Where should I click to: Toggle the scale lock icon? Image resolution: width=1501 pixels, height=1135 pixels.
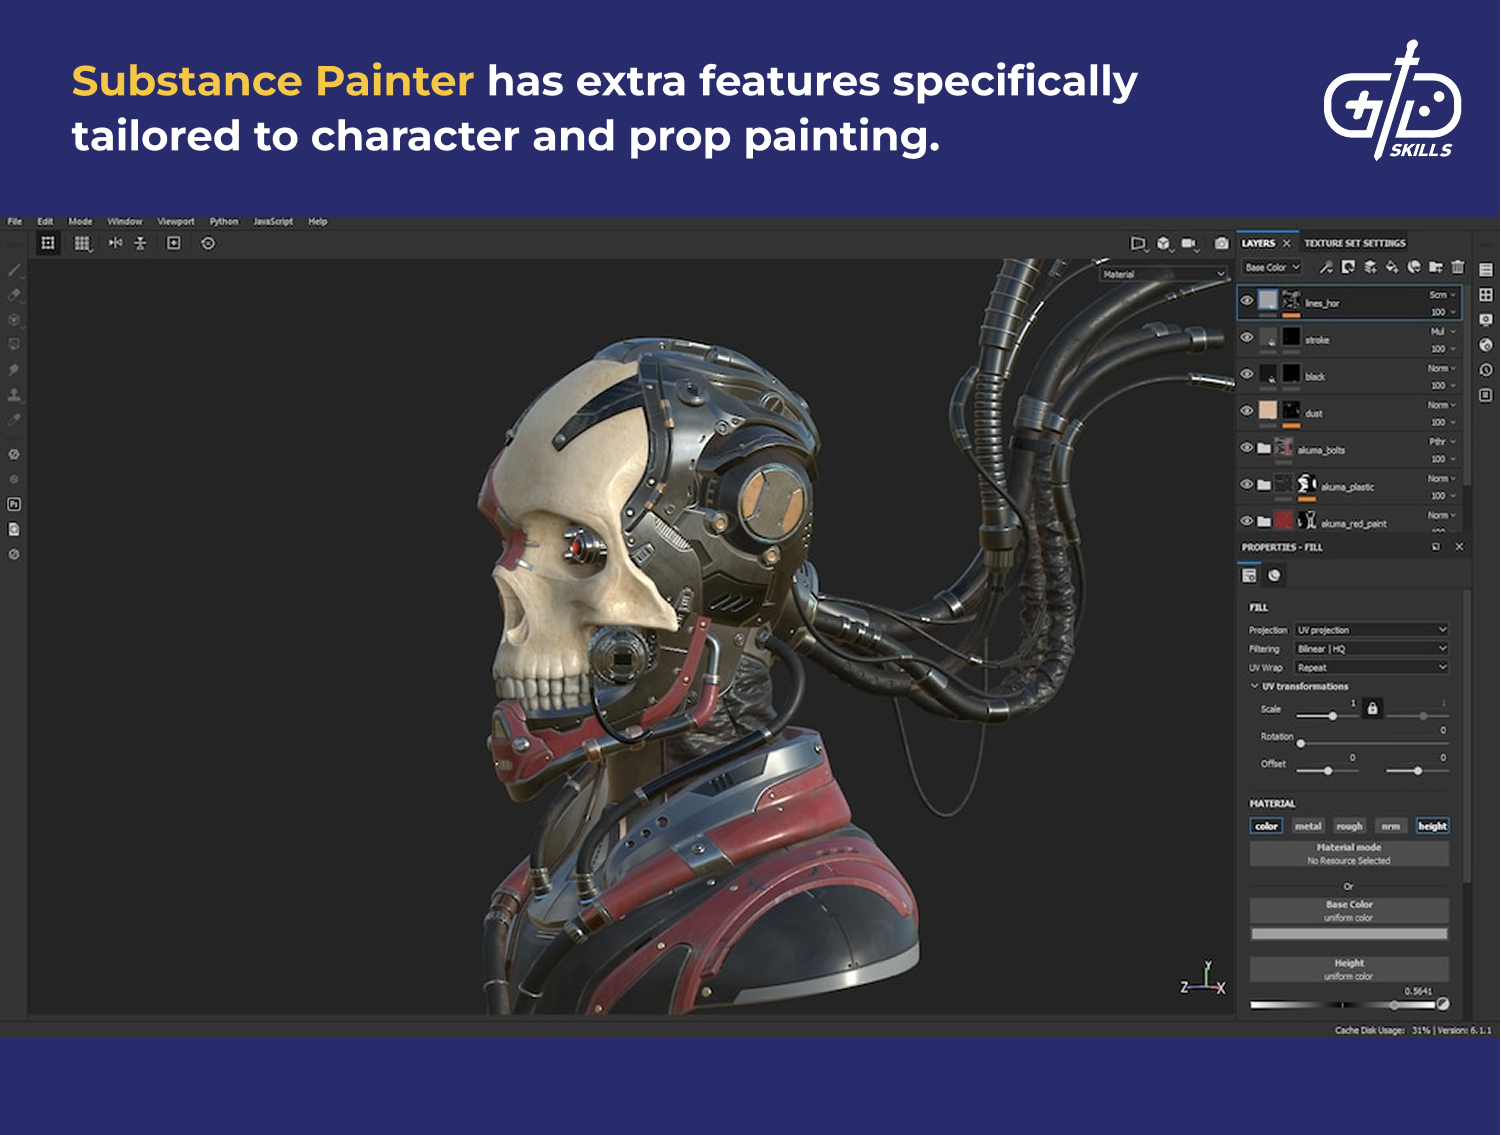point(1373,708)
